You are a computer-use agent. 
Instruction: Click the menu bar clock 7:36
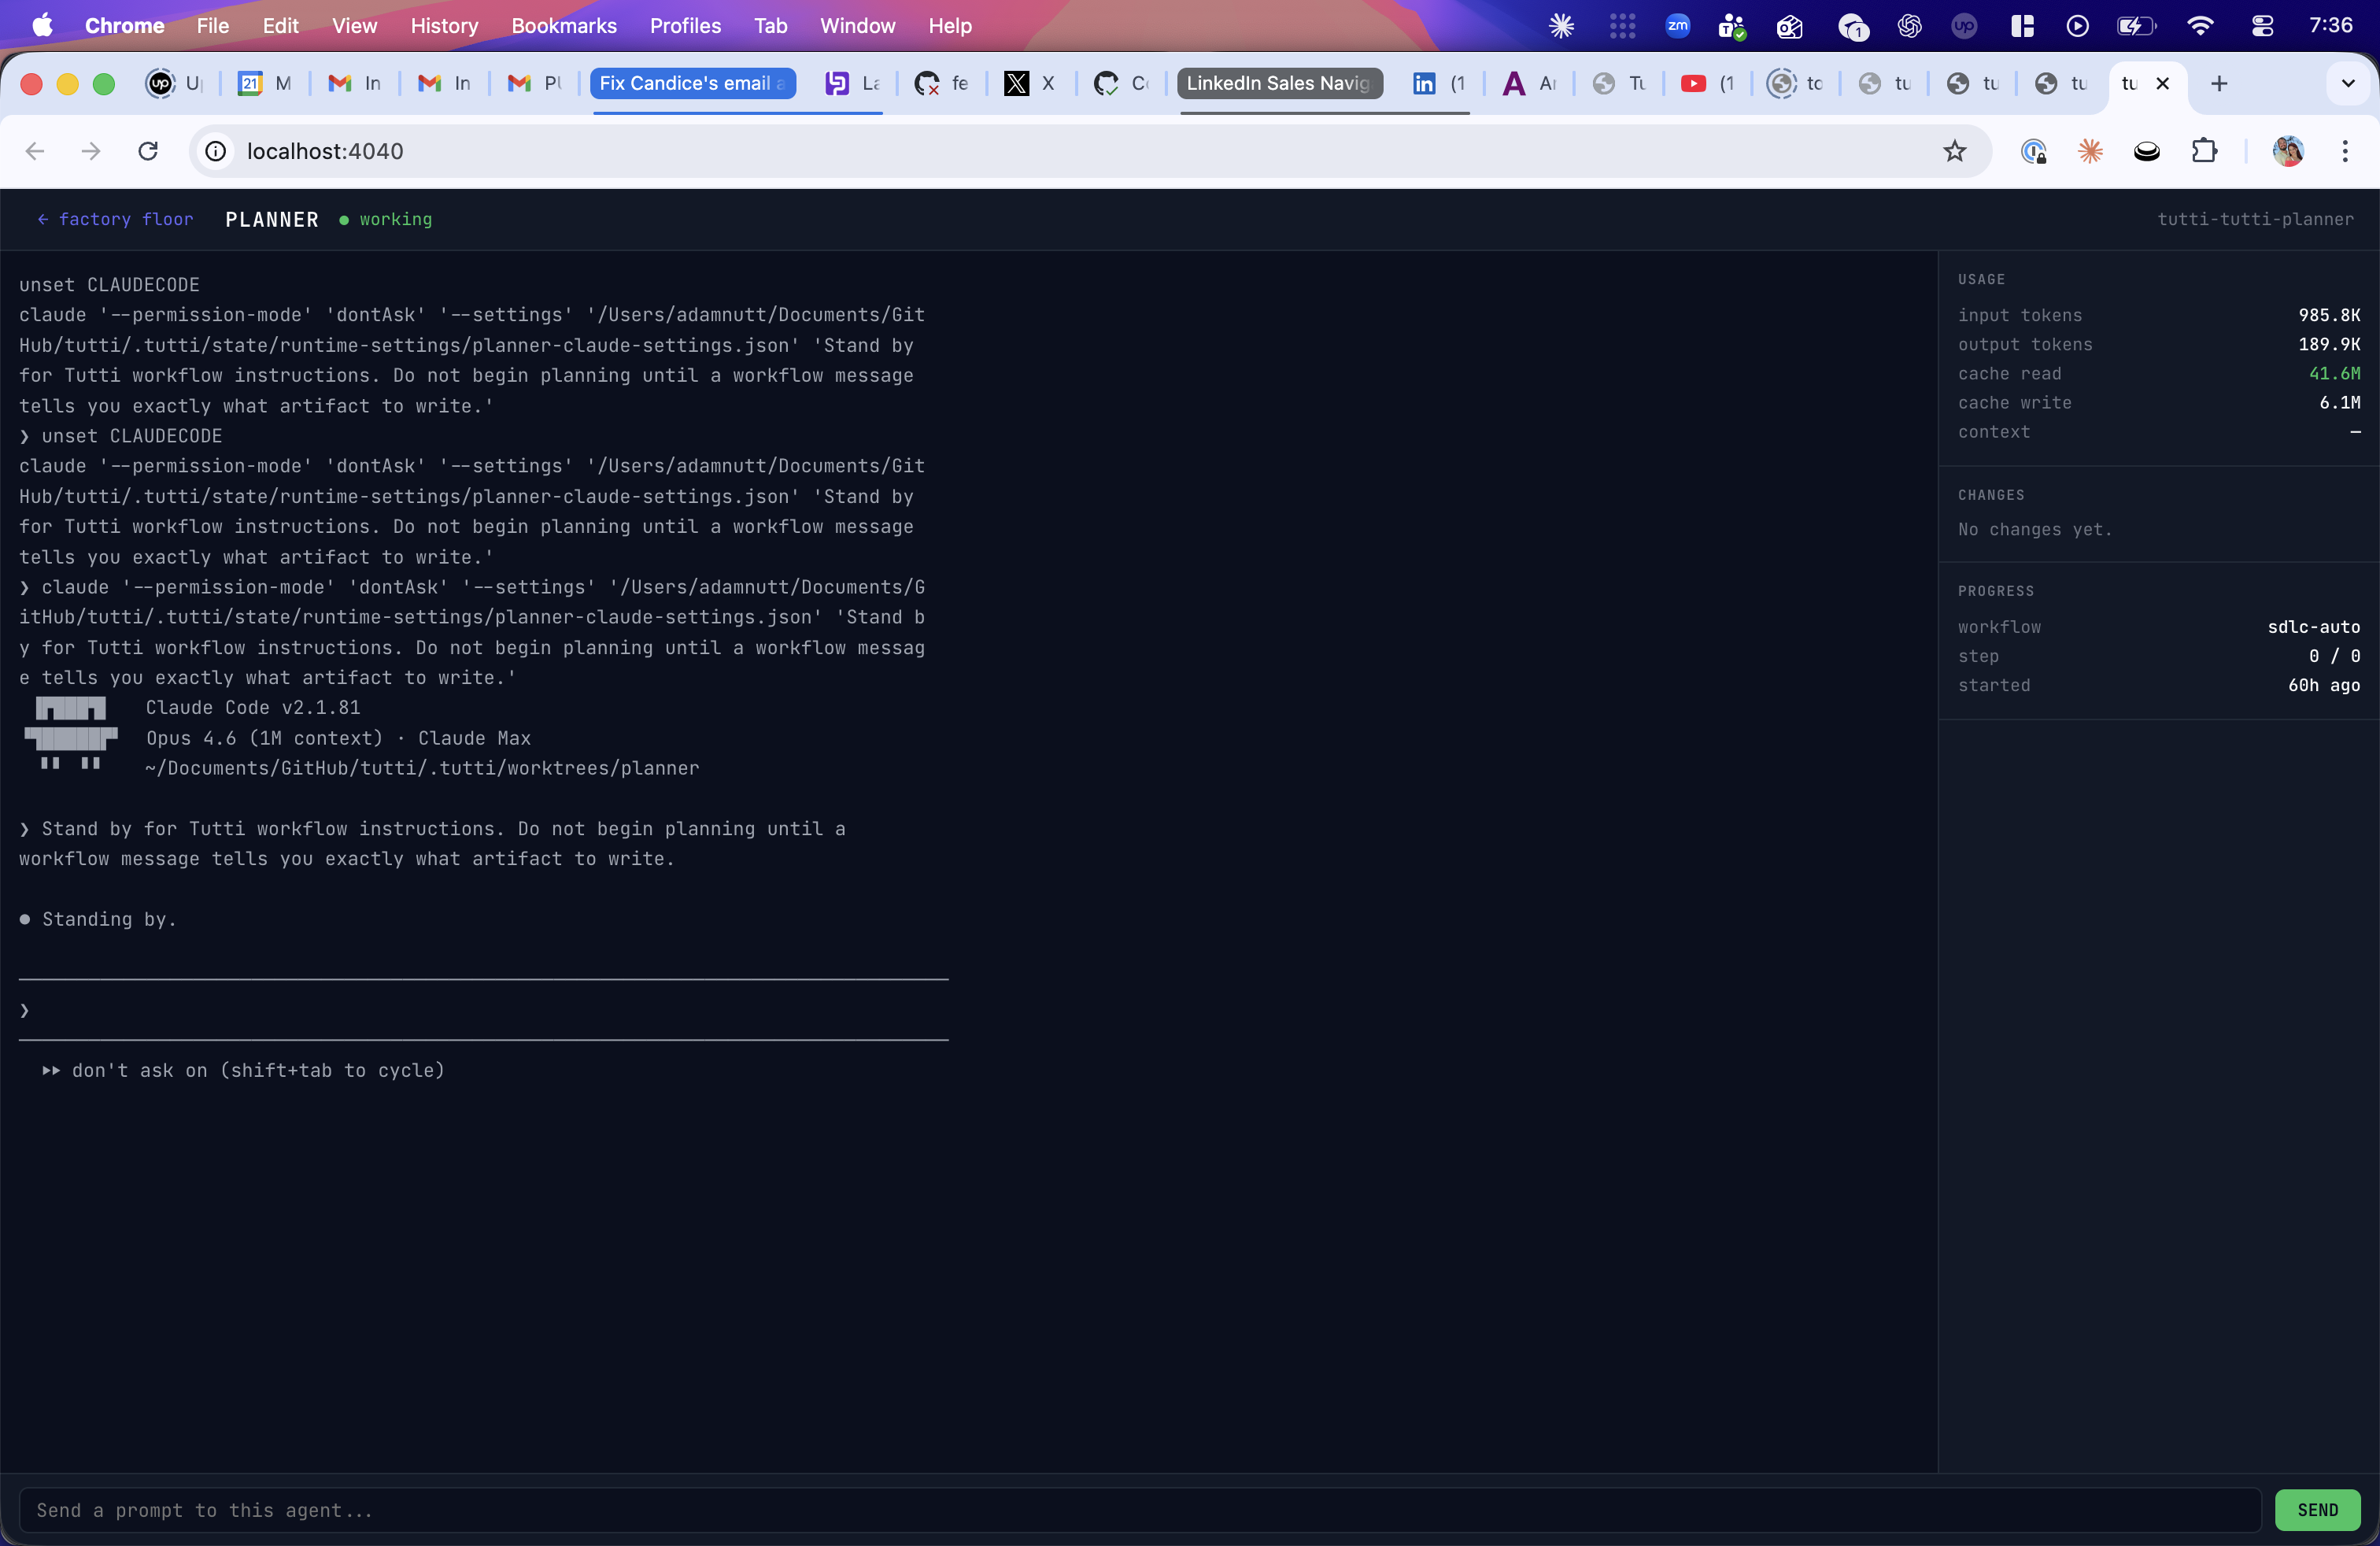[x=2330, y=26]
